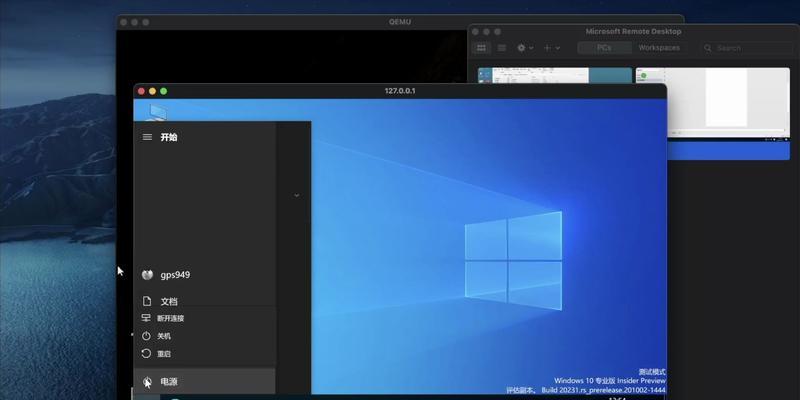Open 文档 (Documents) in the Start menu
The height and width of the screenshot is (400, 800).
205,302
